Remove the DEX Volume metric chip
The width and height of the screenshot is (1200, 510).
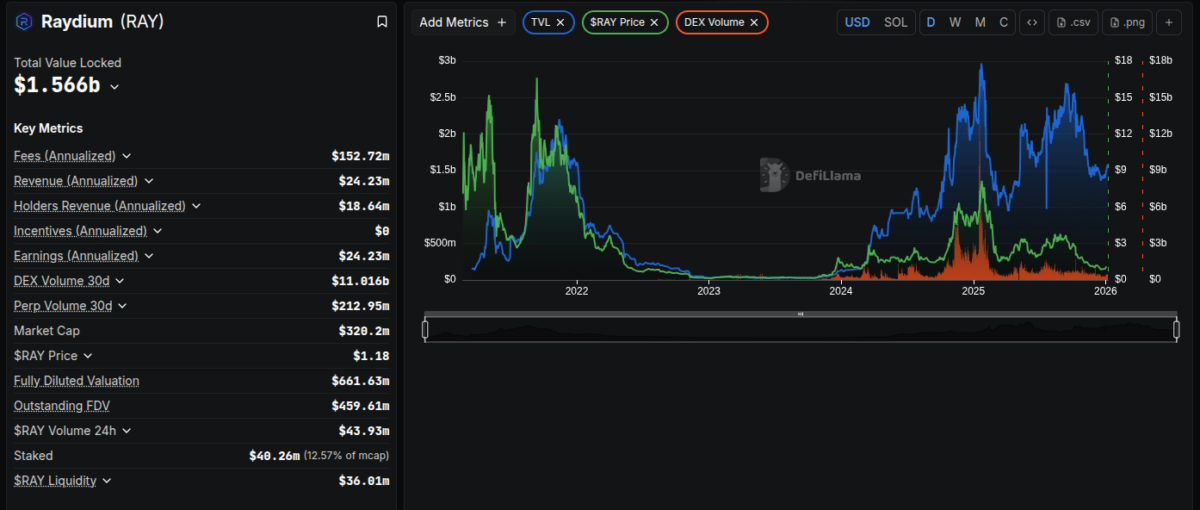[x=754, y=22]
